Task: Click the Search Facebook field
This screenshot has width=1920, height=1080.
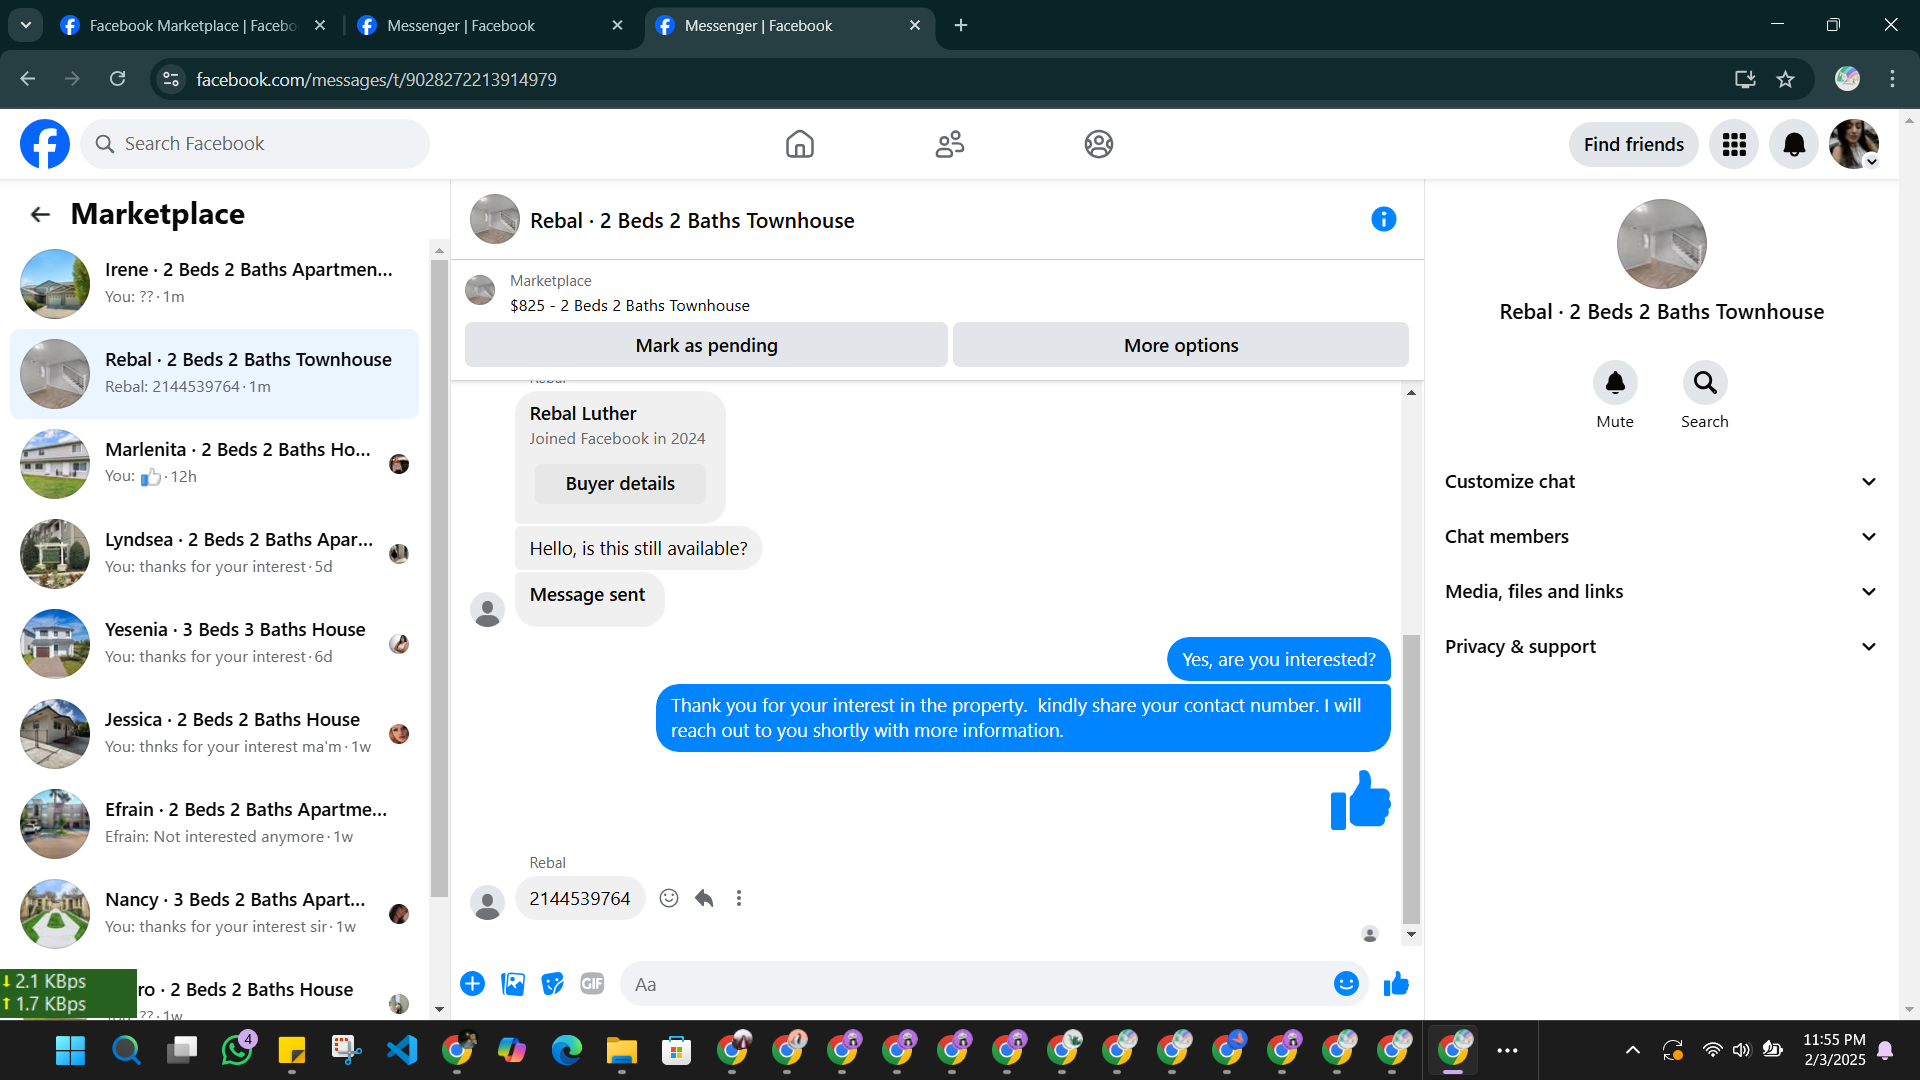Action: click(255, 144)
